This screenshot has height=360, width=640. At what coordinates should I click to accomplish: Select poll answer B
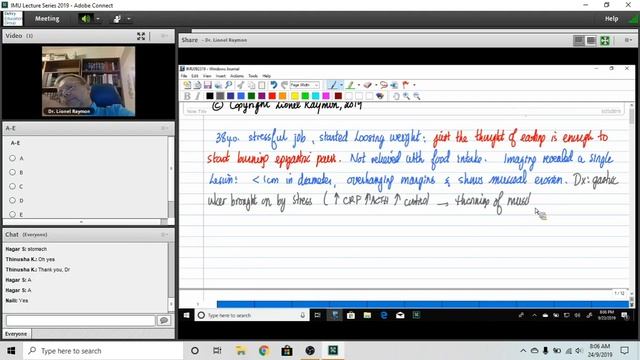click(13, 172)
